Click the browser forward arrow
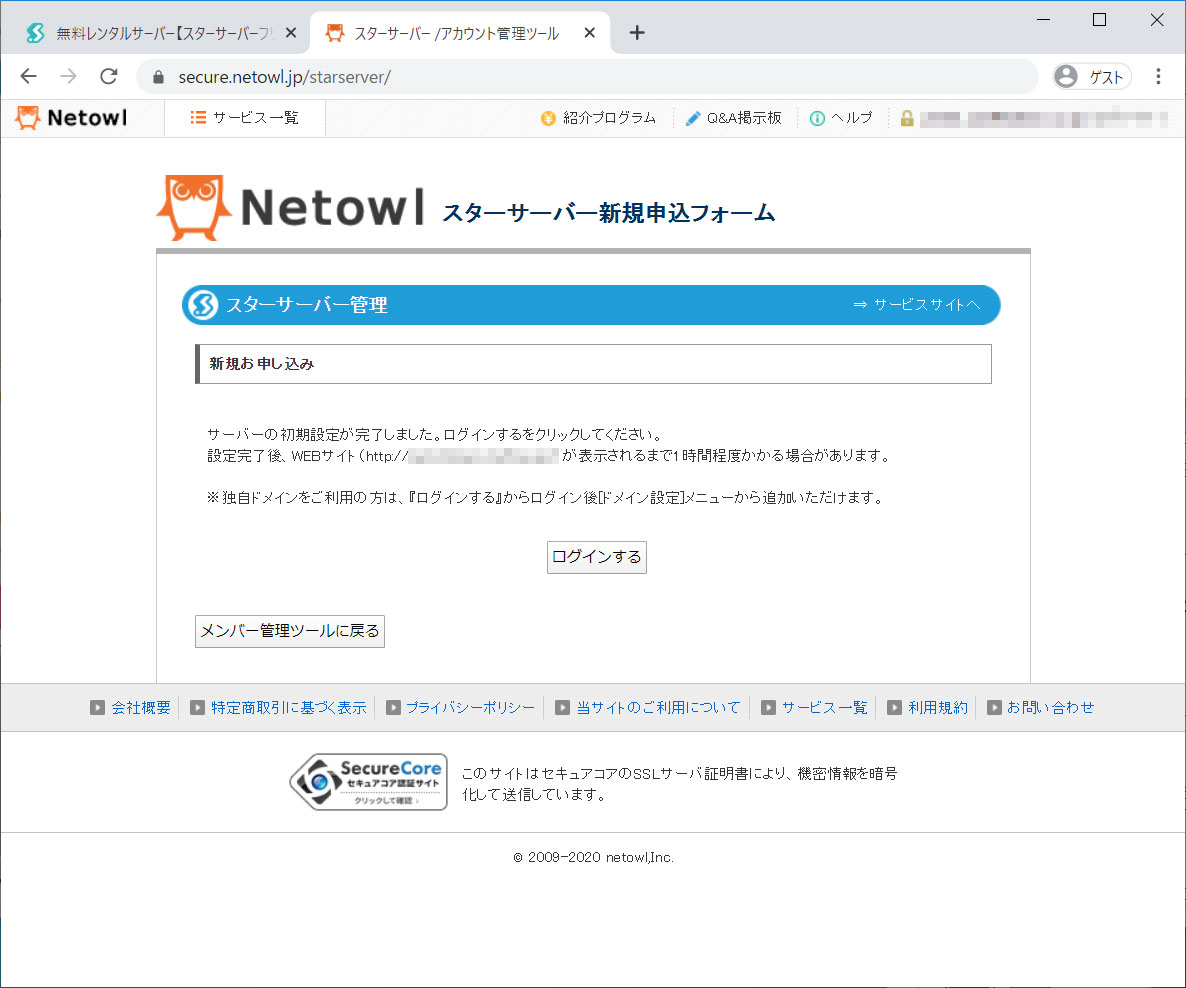 (x=69, y=76)
